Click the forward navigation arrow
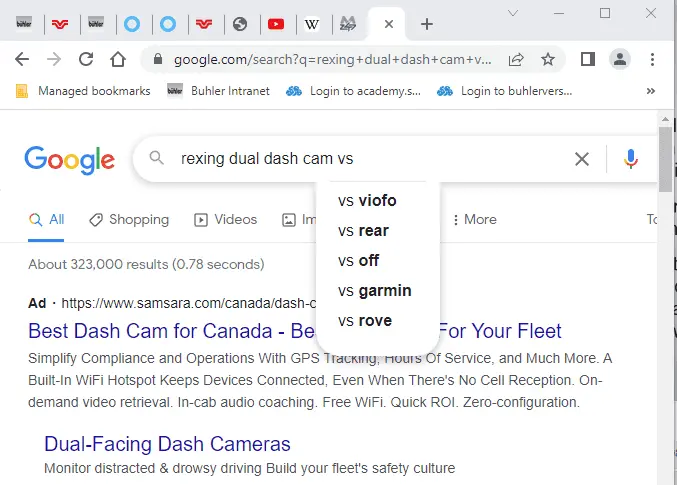The image size is (677, 485). click(54, 59)
